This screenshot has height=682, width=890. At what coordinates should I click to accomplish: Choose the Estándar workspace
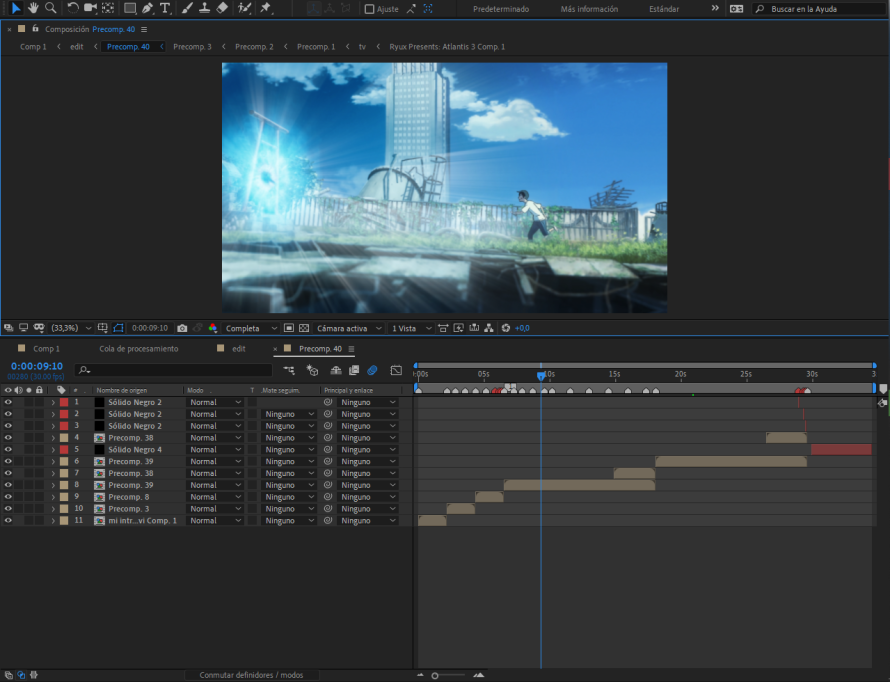pyautogui.click(x=664, y=9)
